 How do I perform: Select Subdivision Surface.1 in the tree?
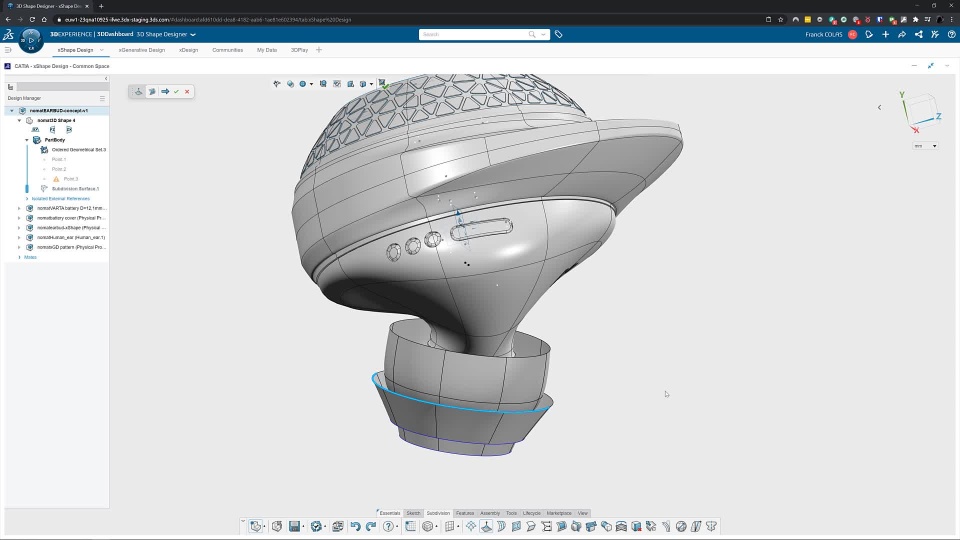point(75,189)
